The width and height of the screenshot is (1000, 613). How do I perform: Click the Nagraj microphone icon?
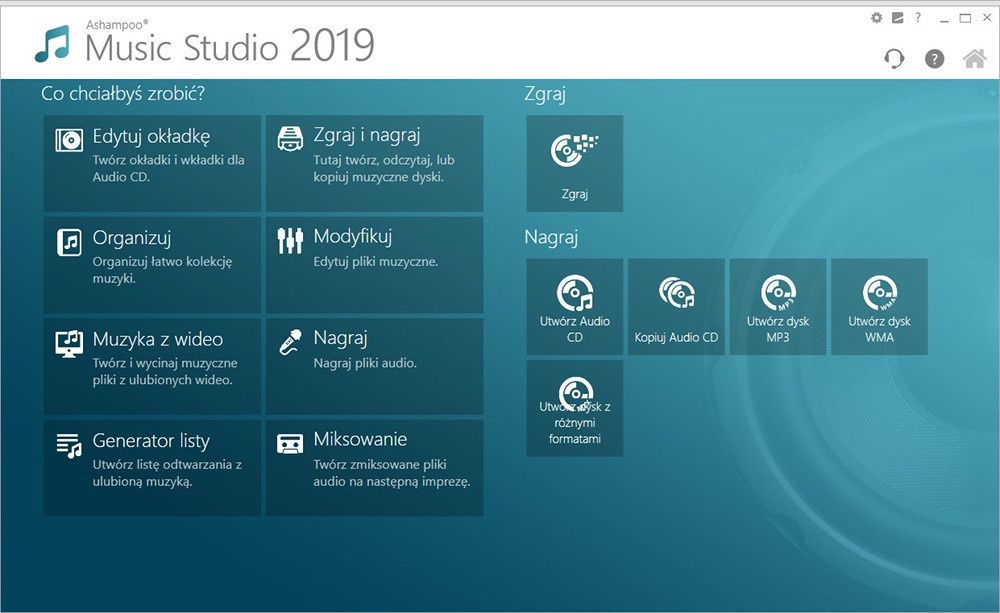tap(290, 342)
